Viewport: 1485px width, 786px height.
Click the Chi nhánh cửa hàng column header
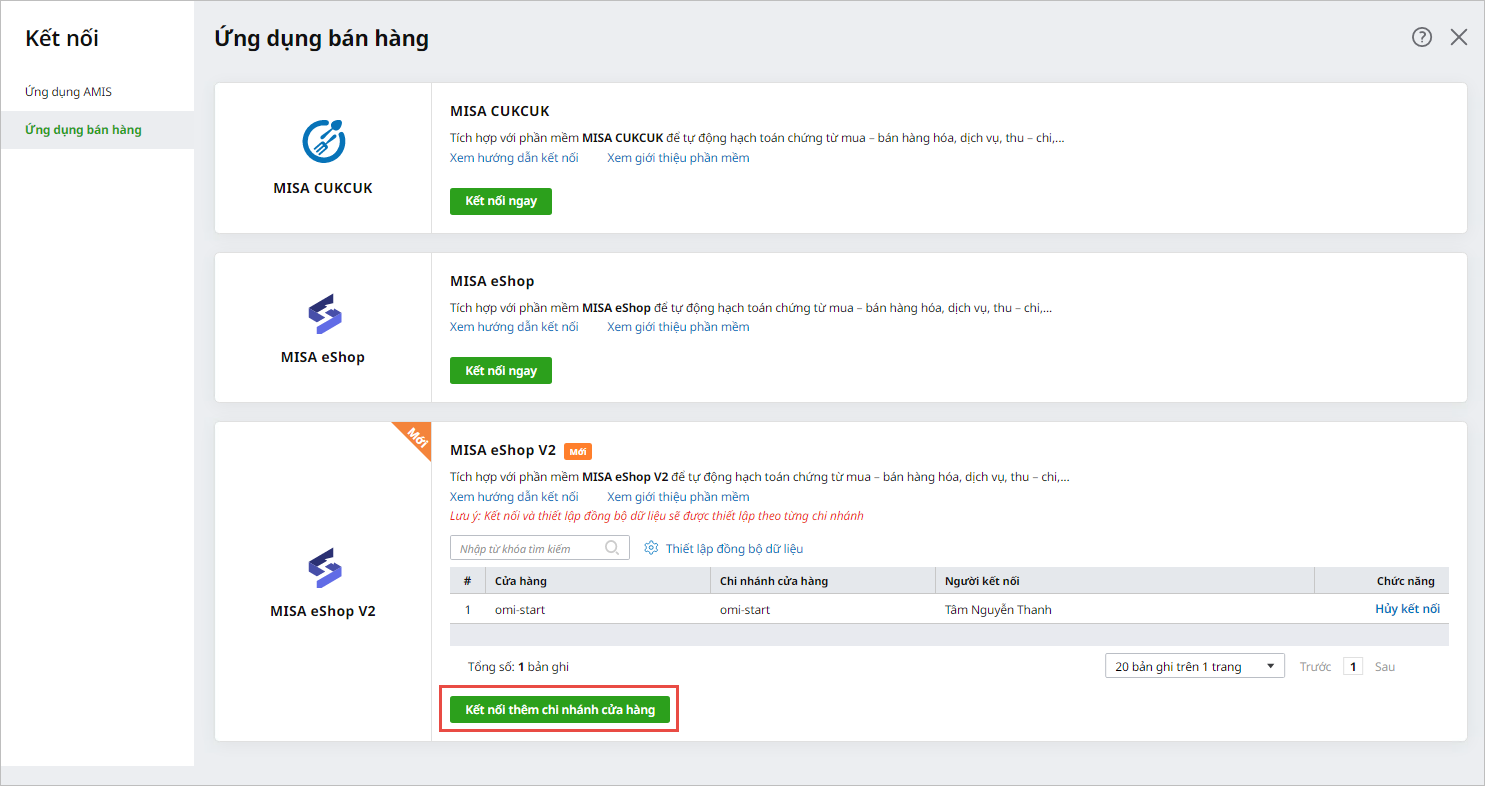pos(823,581)
